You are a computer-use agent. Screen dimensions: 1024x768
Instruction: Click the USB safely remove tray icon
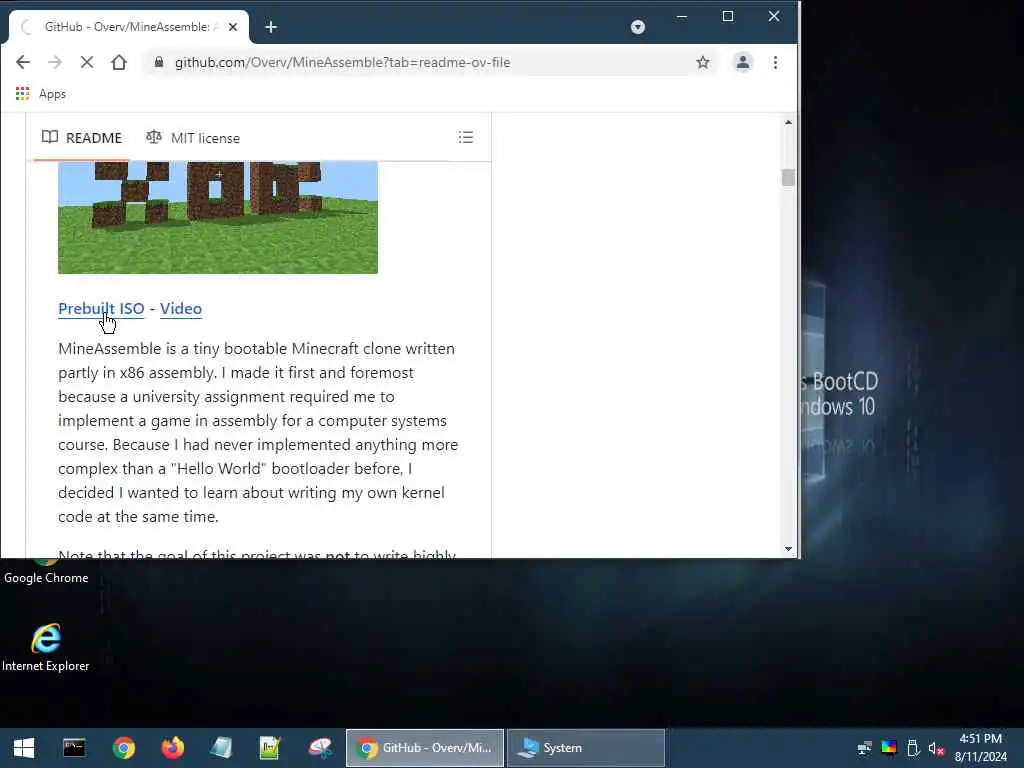click(913, 748)
